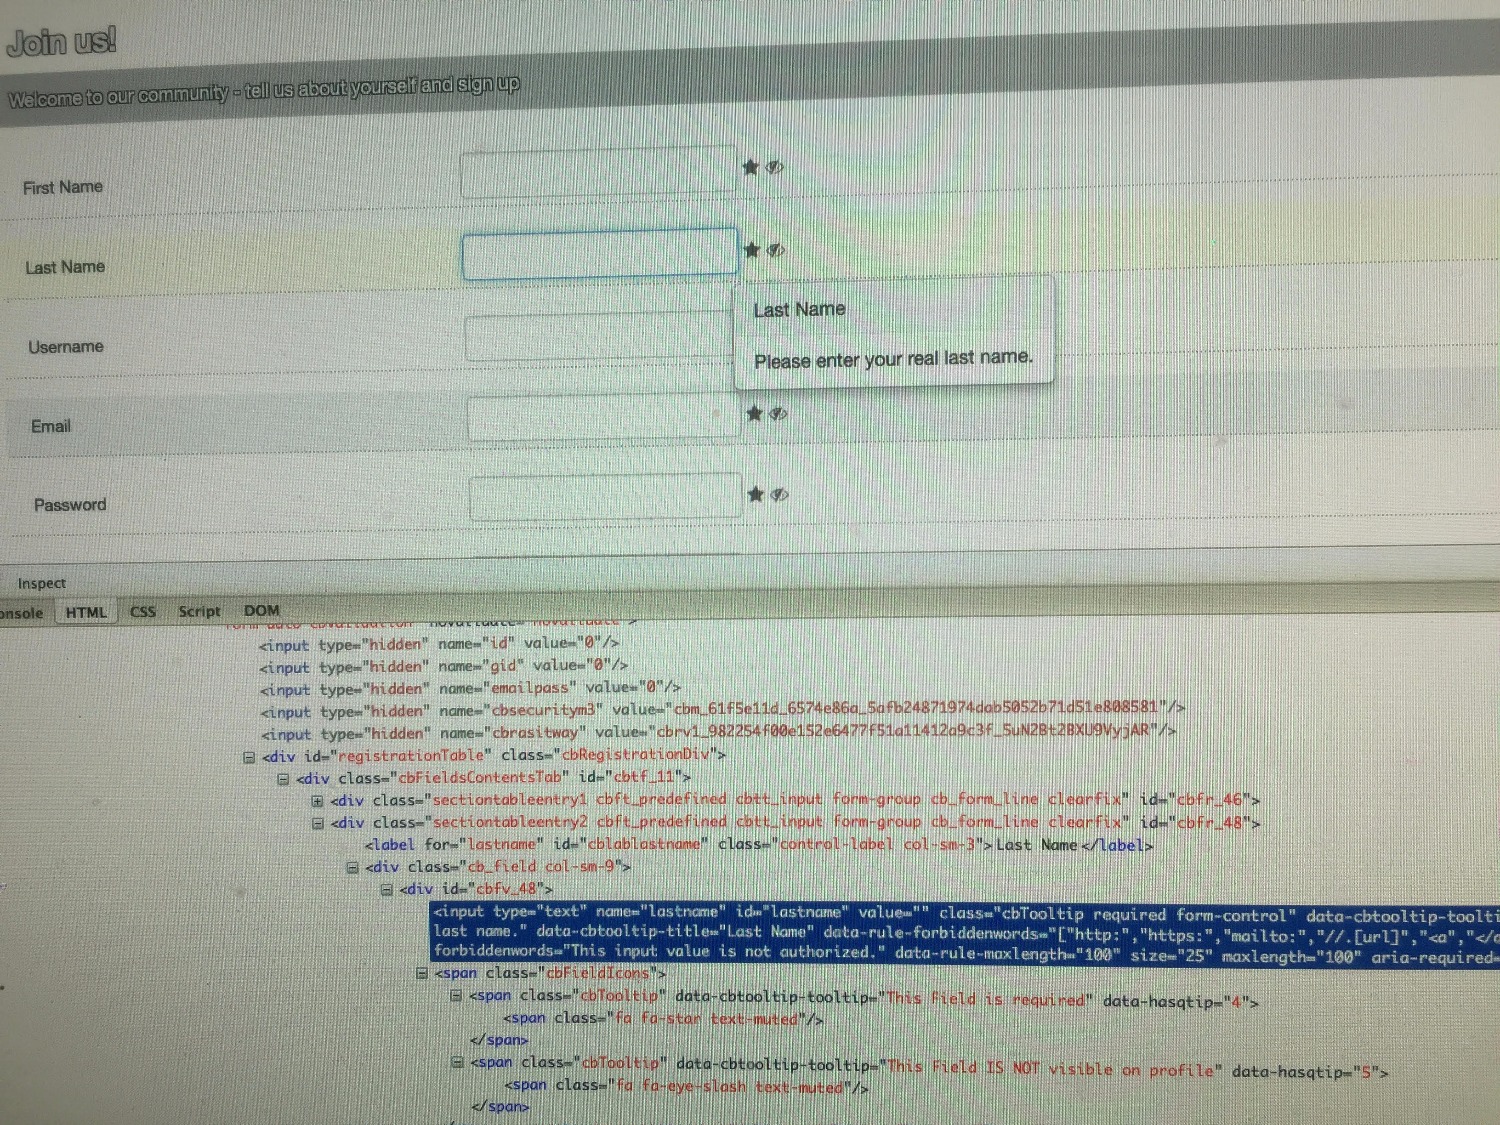Select the highlighted lastname input element row

(x=965, y=934)
